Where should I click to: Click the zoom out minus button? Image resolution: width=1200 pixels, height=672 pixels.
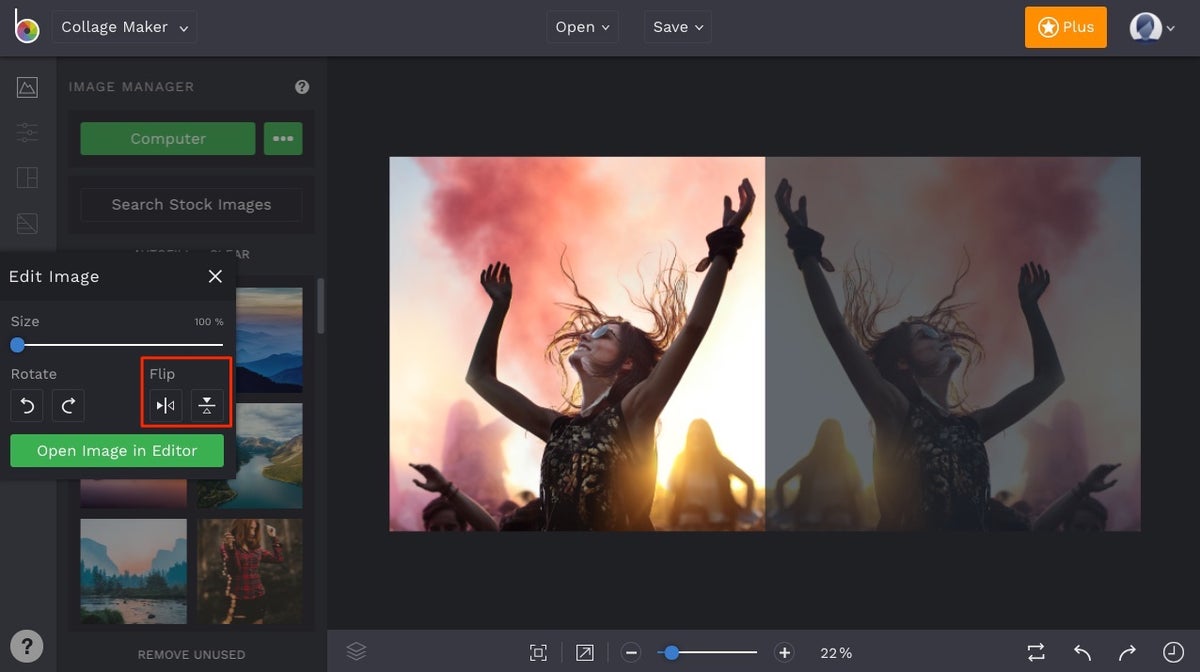click(x=631, y=653)
